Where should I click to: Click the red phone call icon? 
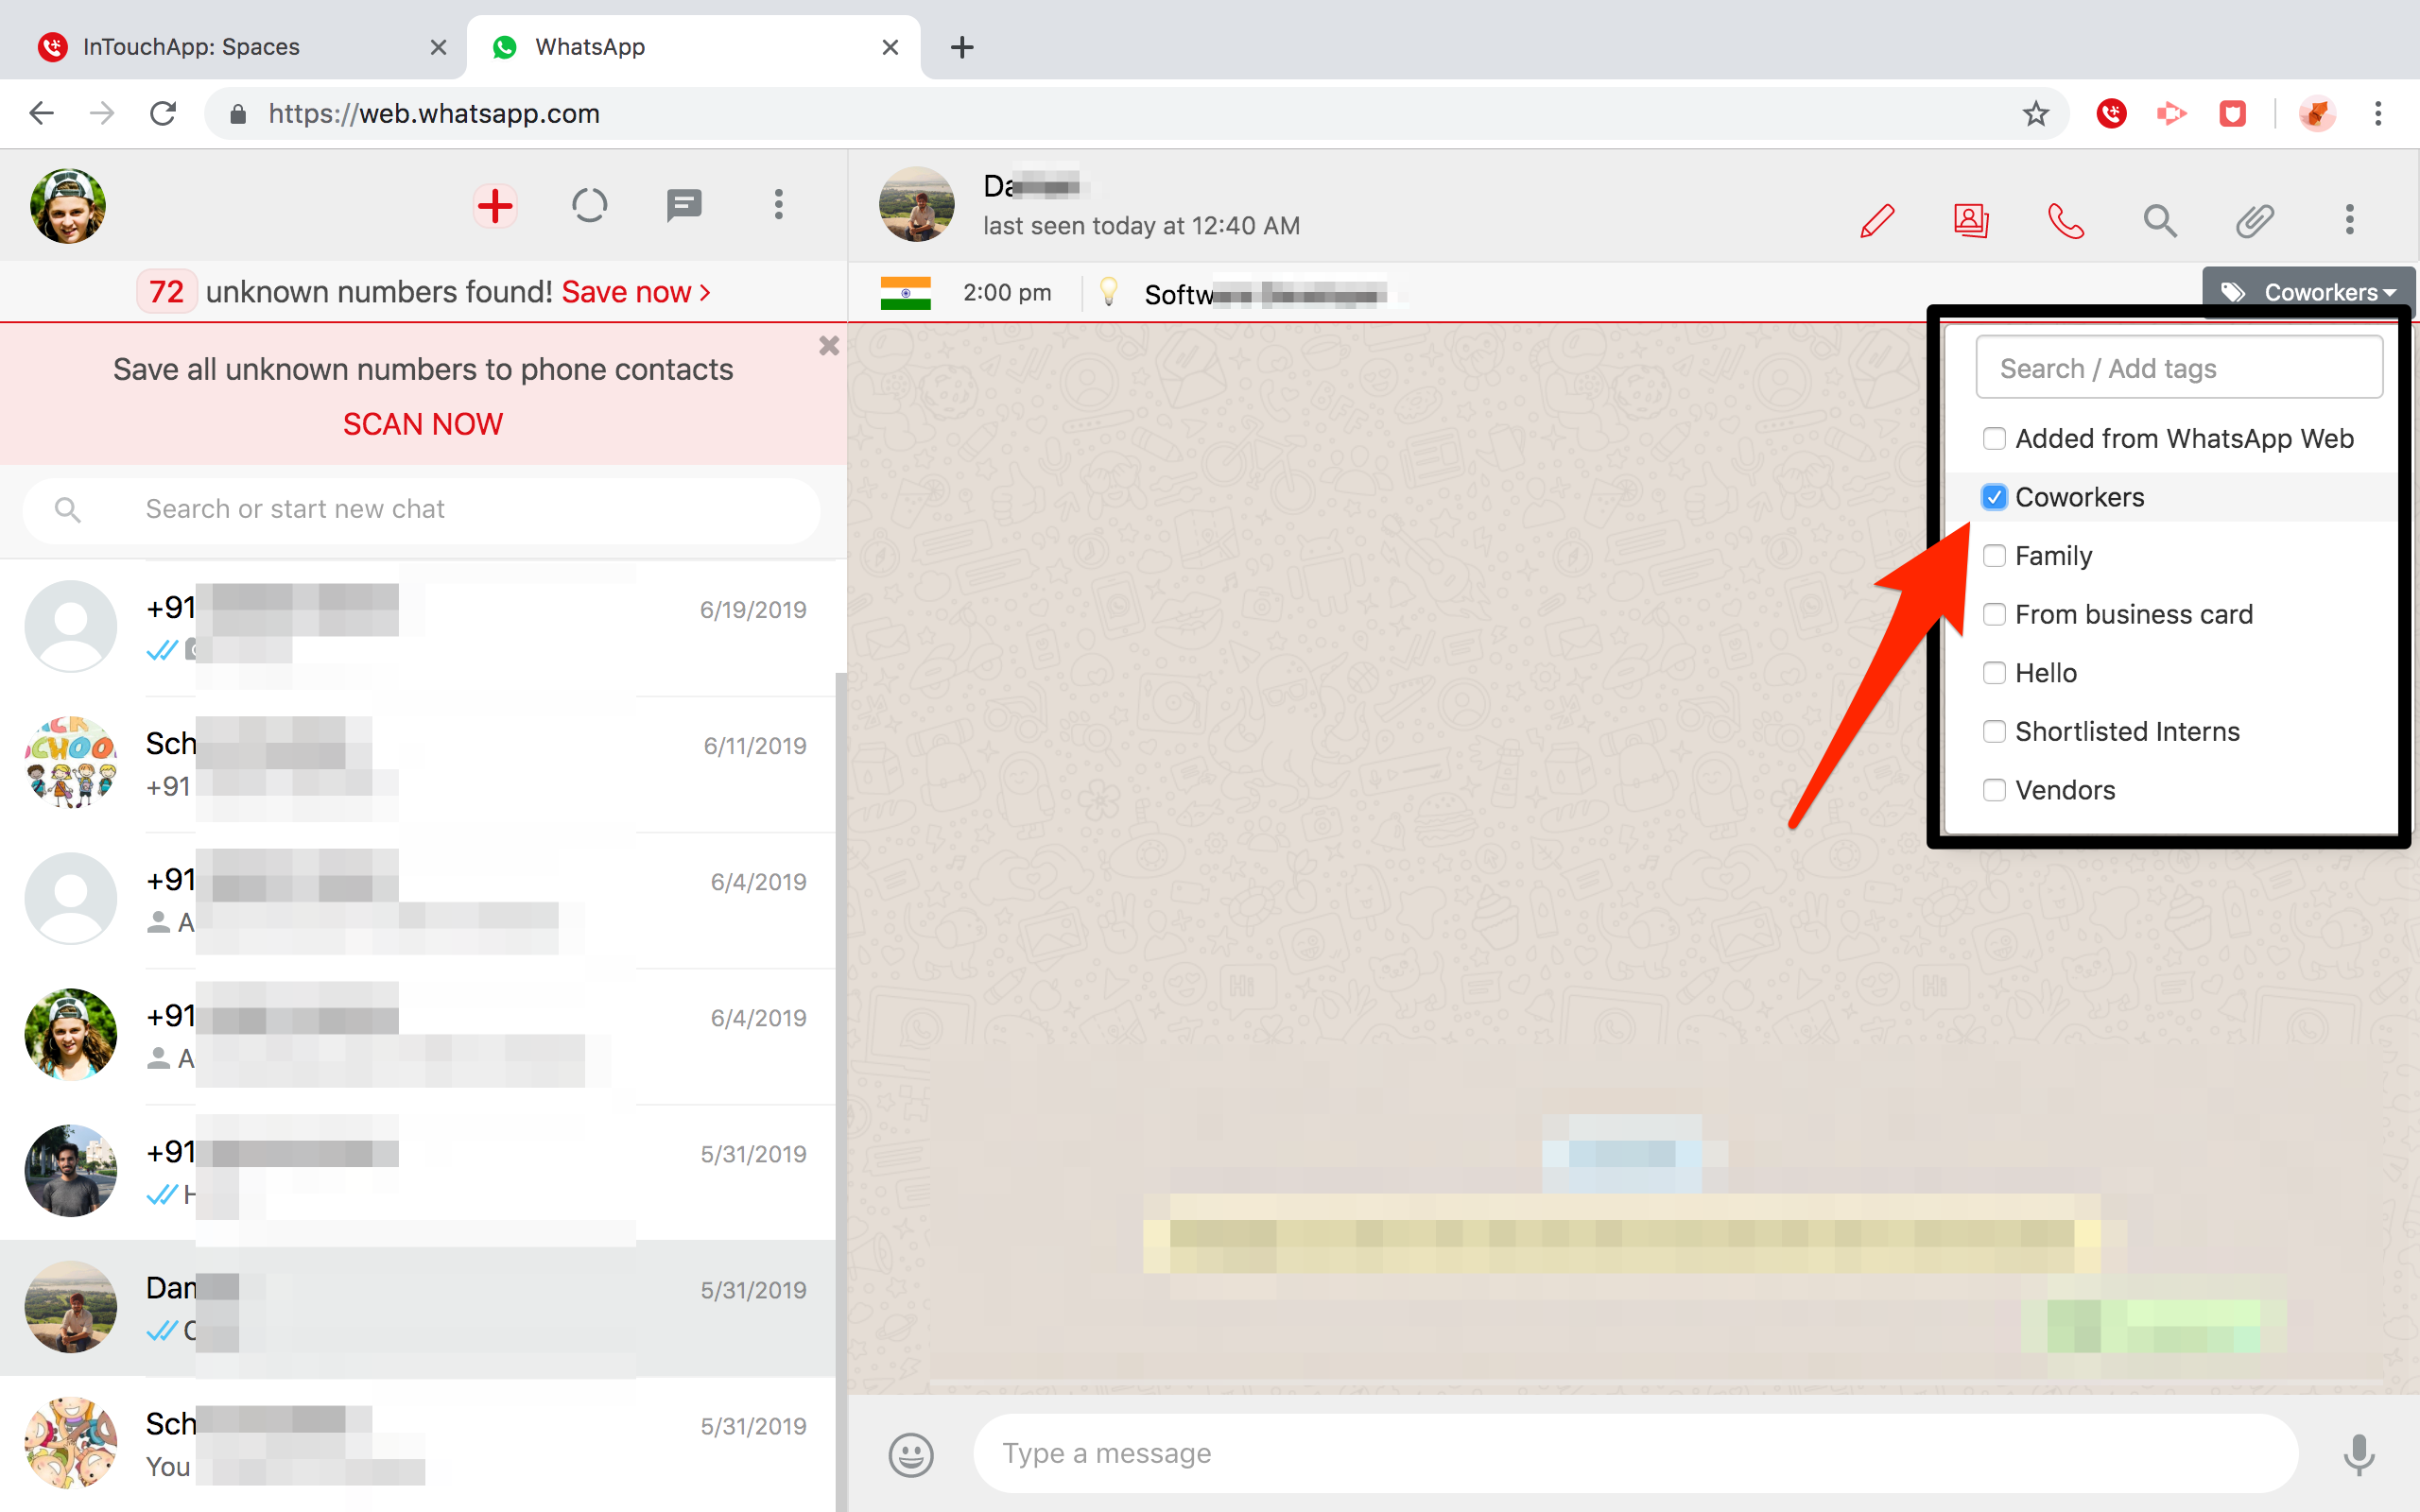coord(2065,220)
